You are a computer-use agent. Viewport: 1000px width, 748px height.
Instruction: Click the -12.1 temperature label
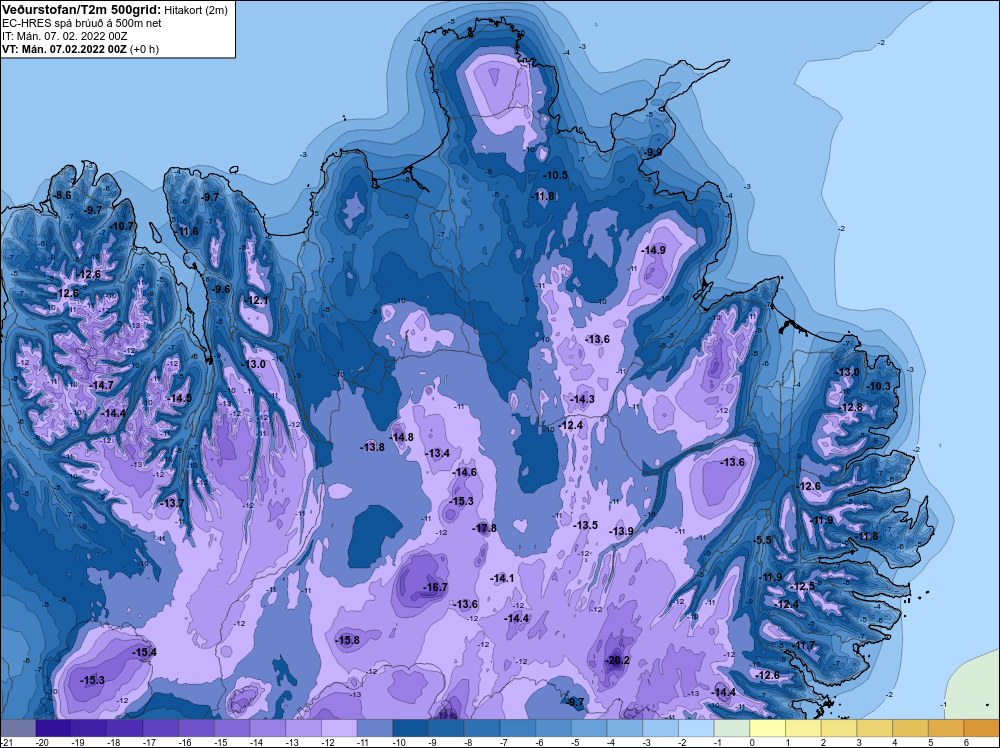tap(256, 300)
